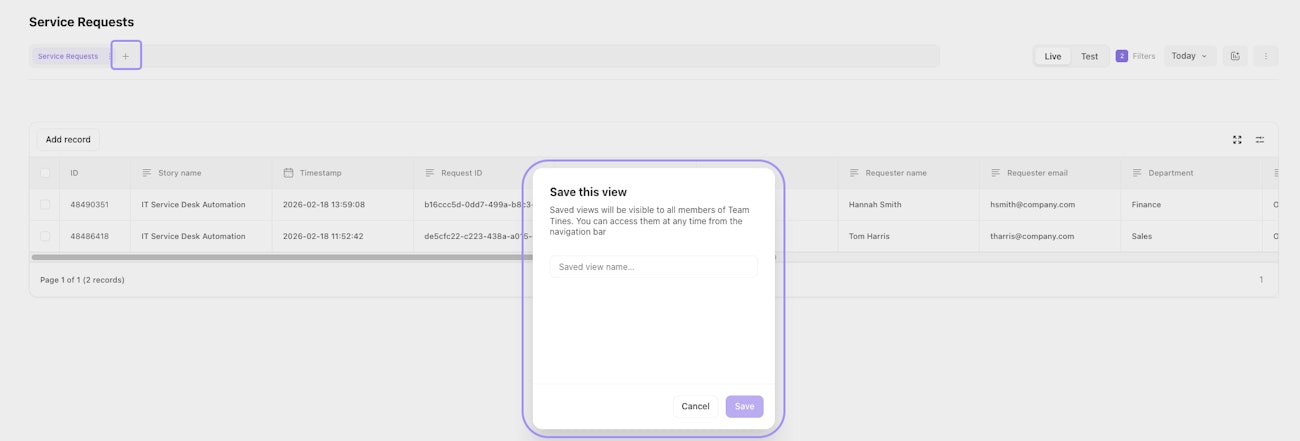
Task: Switch to Live mode
Action: click(1053, 56)
